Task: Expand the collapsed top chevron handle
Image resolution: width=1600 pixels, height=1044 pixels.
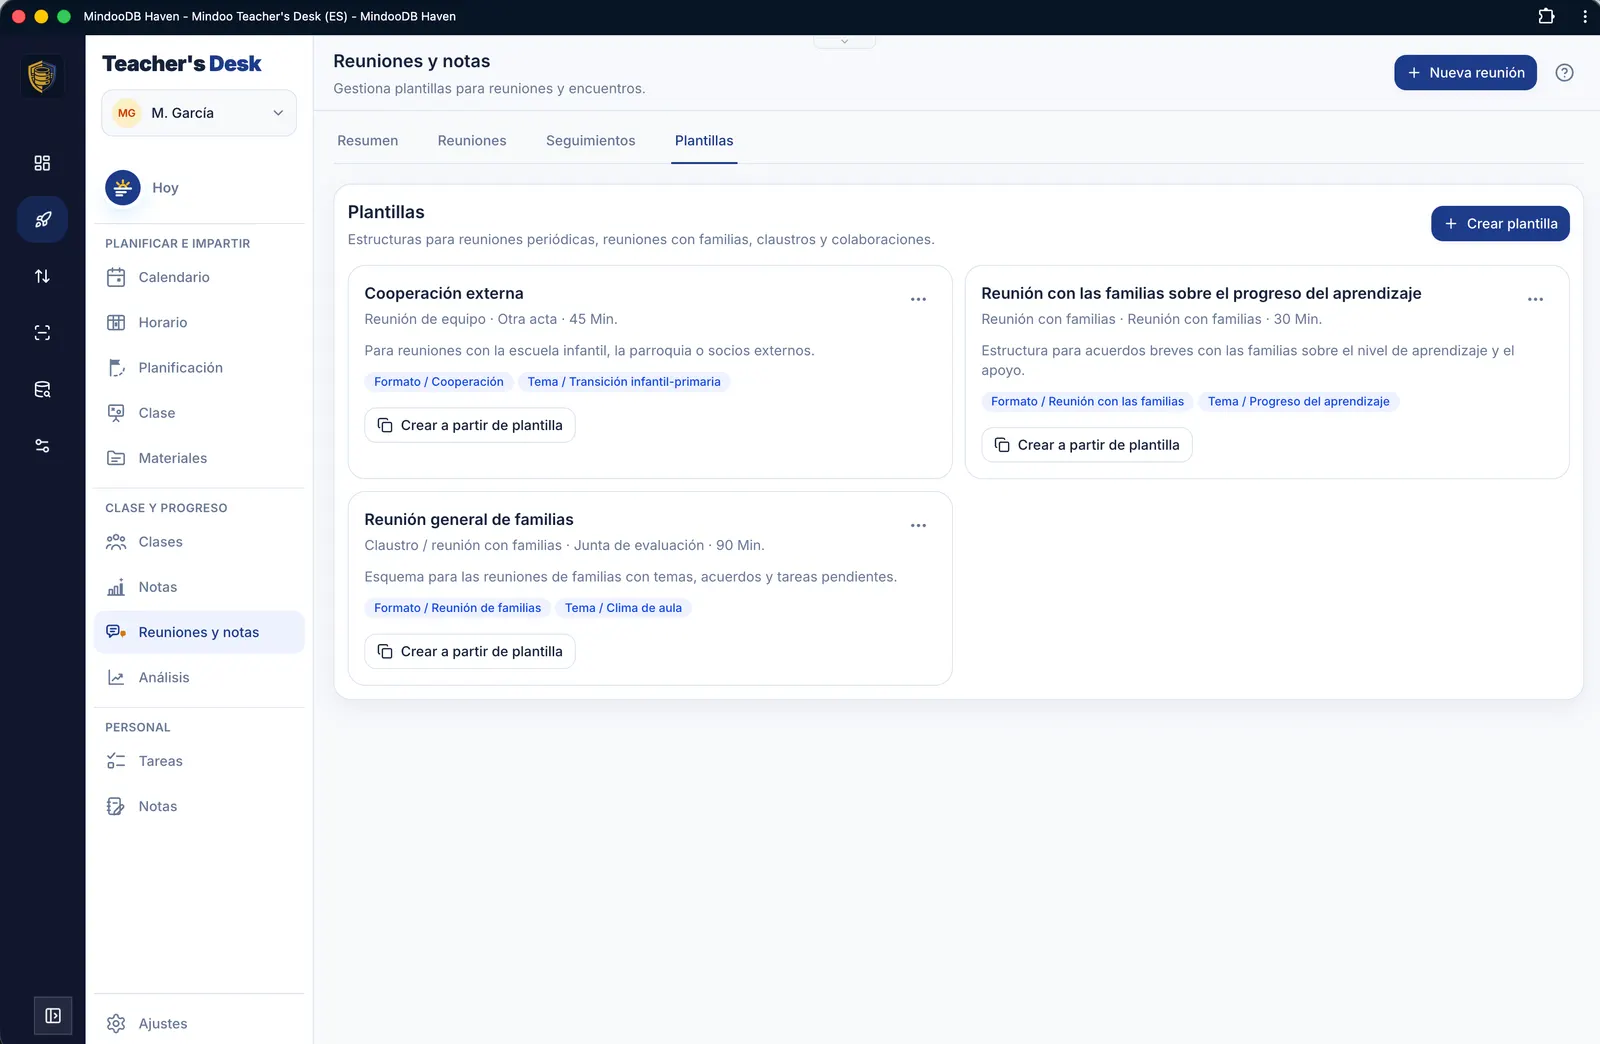Action: [845, 42]
